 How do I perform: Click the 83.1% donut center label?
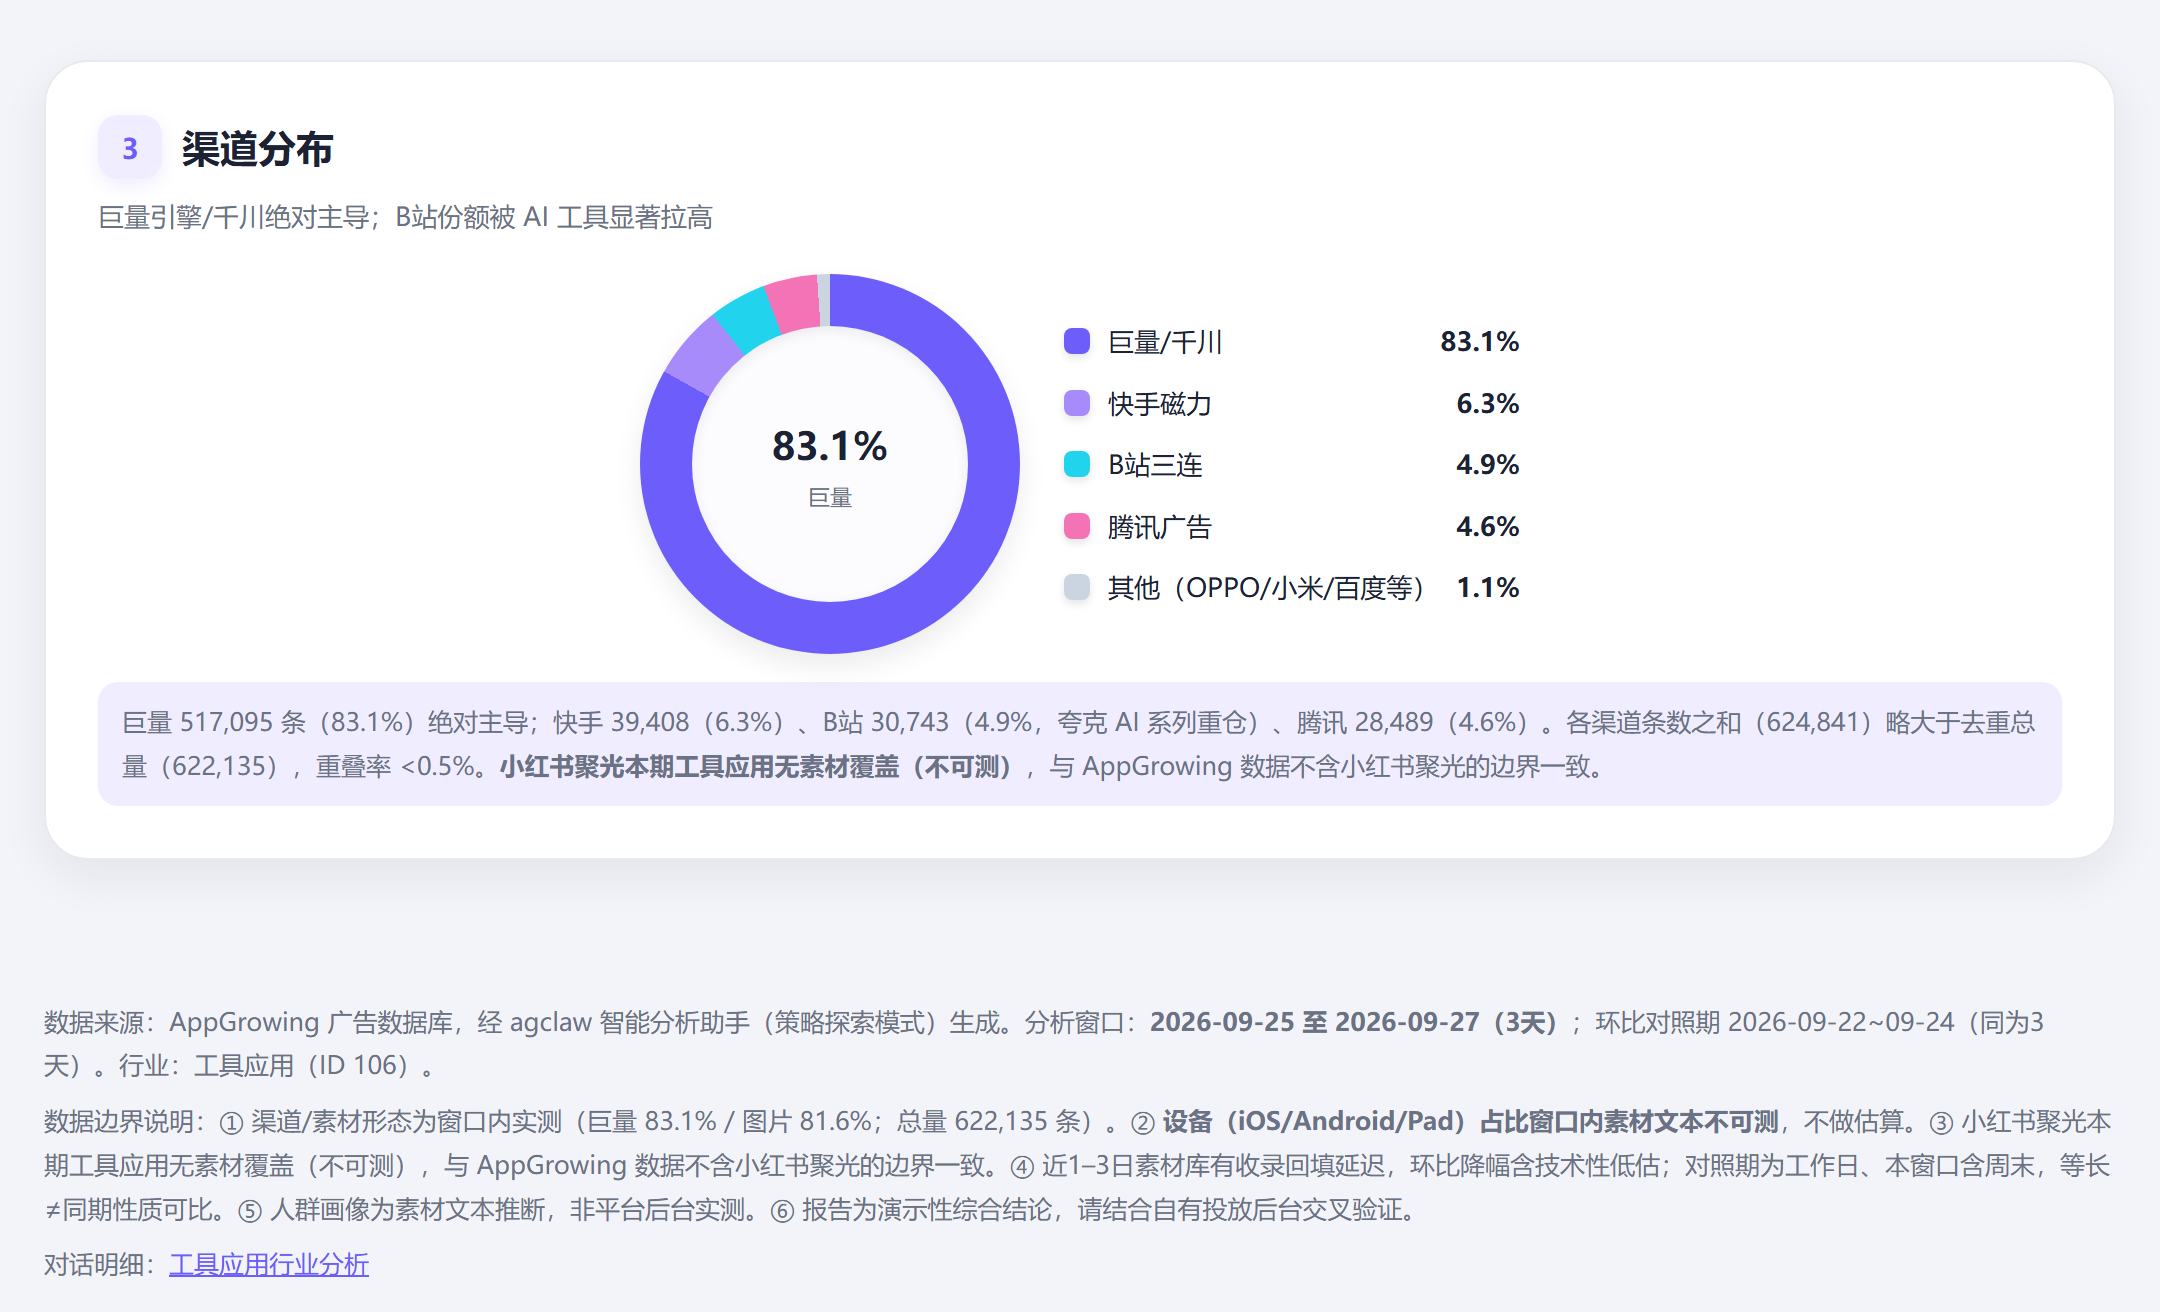click(829, 446)
